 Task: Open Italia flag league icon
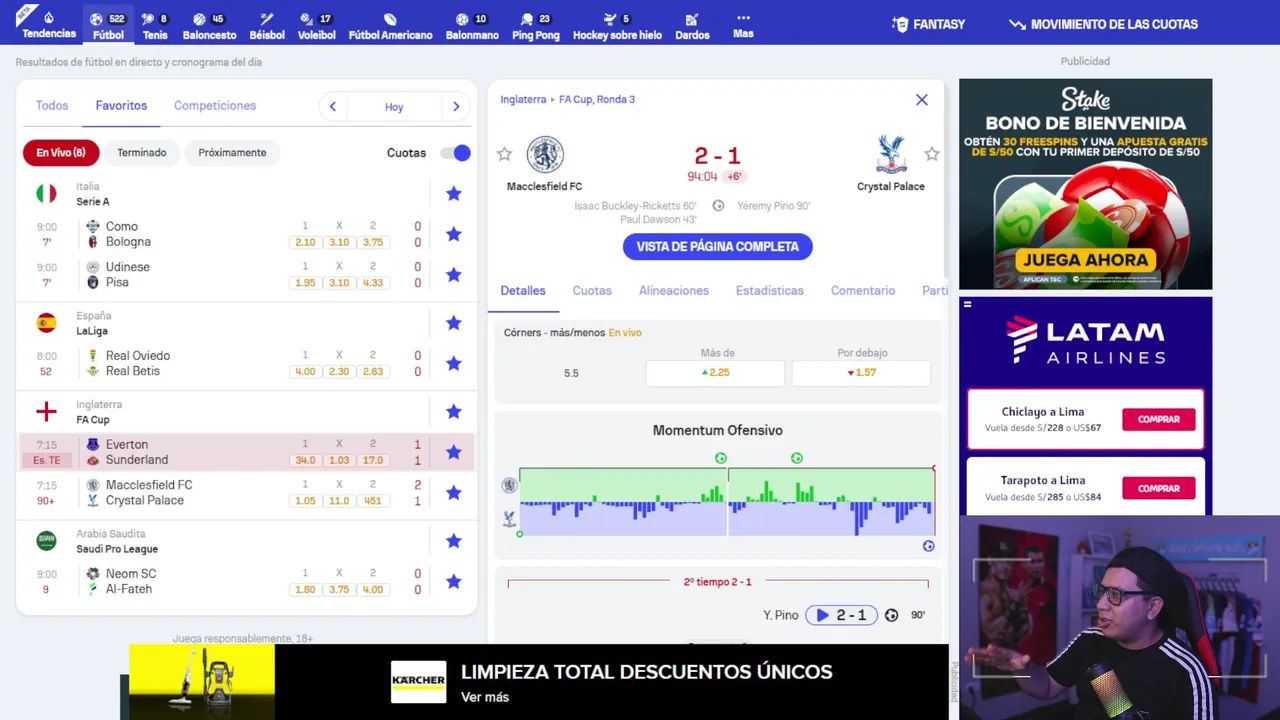coord(46,194)
